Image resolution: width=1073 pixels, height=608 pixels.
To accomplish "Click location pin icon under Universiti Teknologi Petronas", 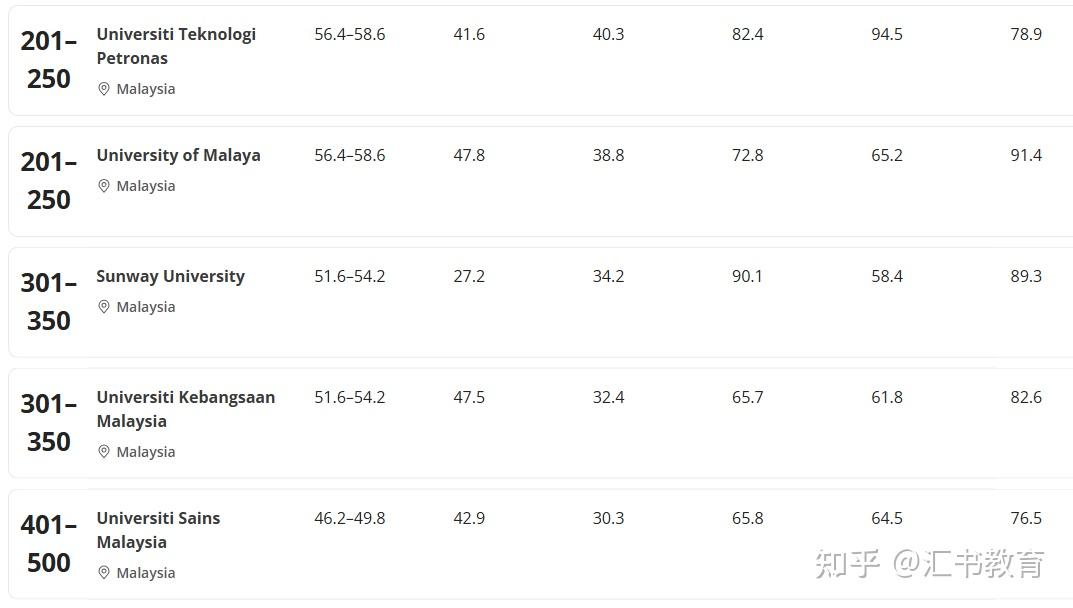I will [x=103, y=89].
